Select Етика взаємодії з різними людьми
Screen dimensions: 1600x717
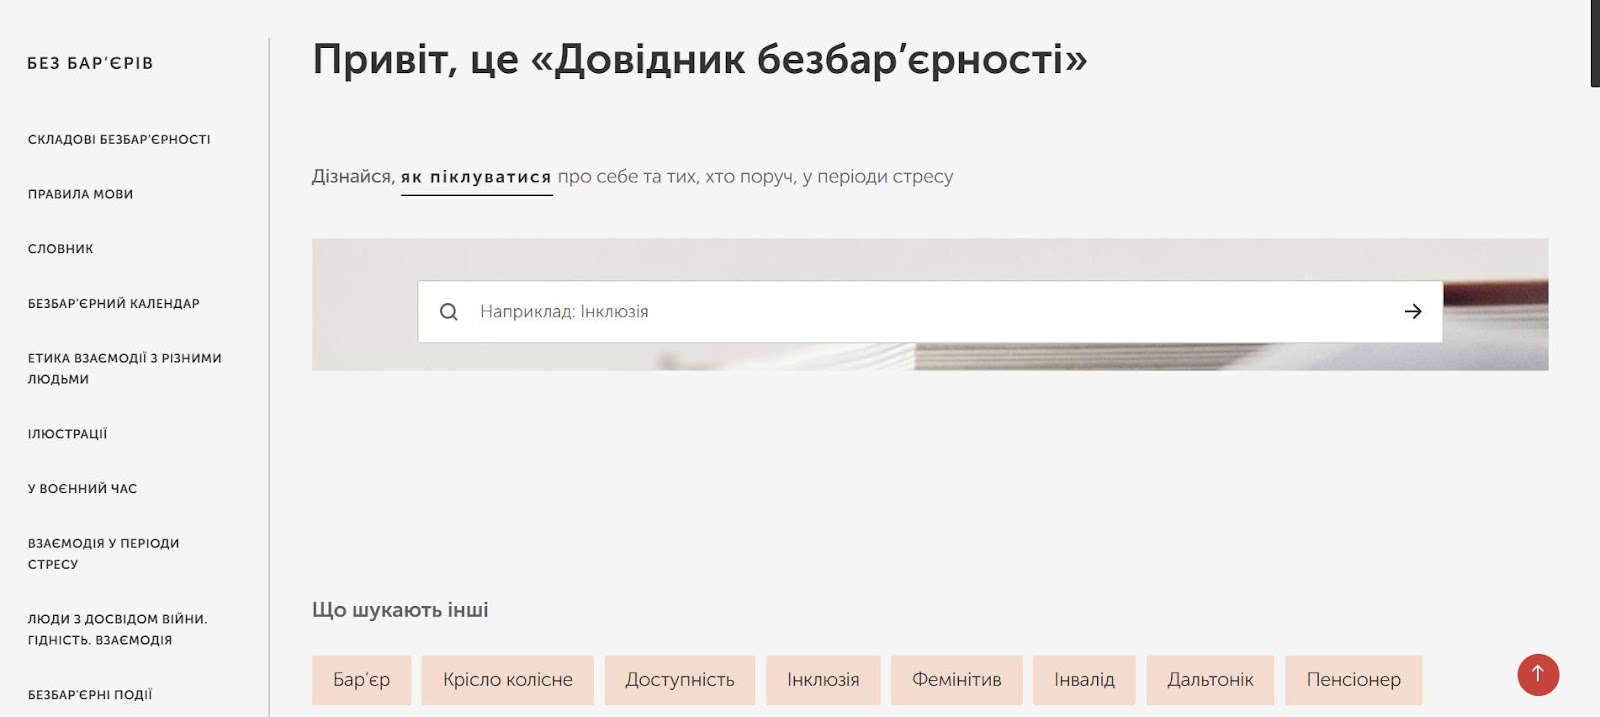pyautogui.click(x=125, y=369)
